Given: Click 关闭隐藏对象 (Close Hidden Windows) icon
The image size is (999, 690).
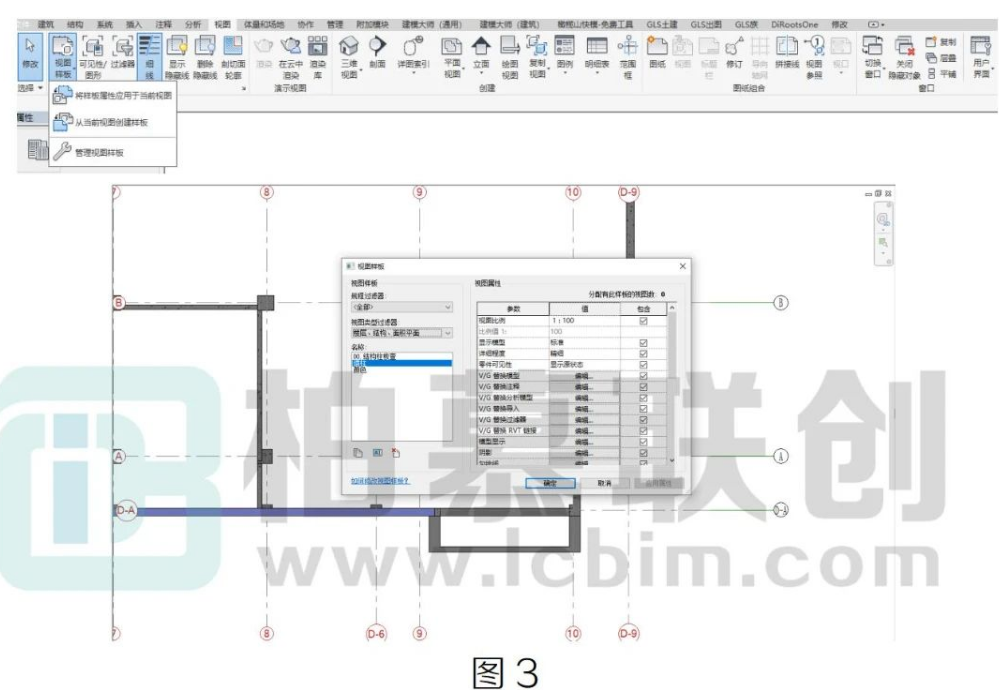Looking at the screenshot, I should [x=904, y=46].
